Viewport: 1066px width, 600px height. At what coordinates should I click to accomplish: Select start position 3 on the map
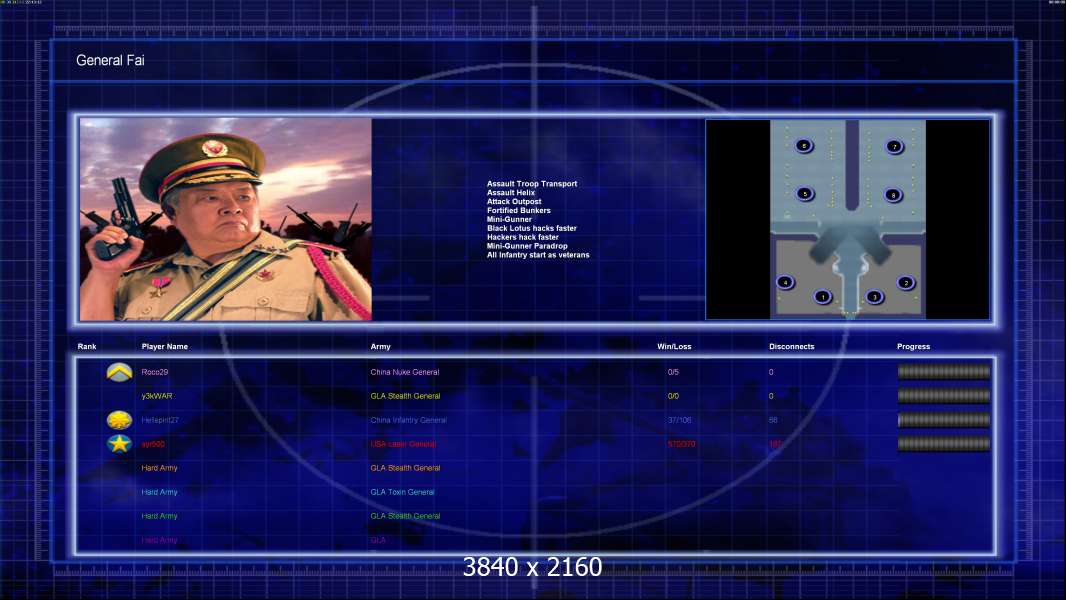pyautogui.click(x=875, y=296)
